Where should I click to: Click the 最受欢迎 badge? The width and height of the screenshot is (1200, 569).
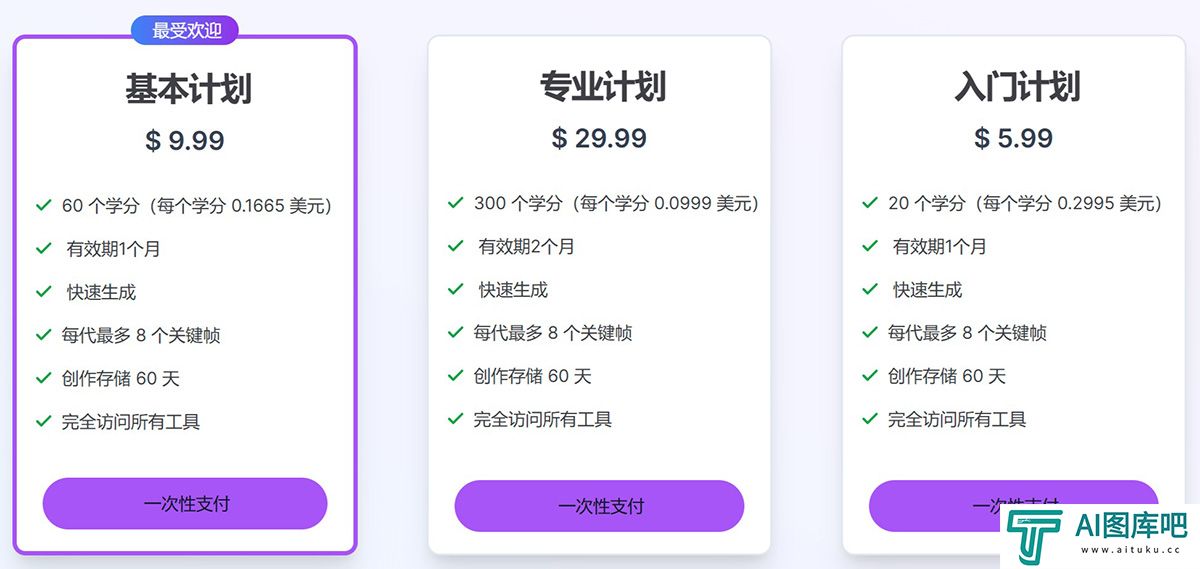[185, 31]
